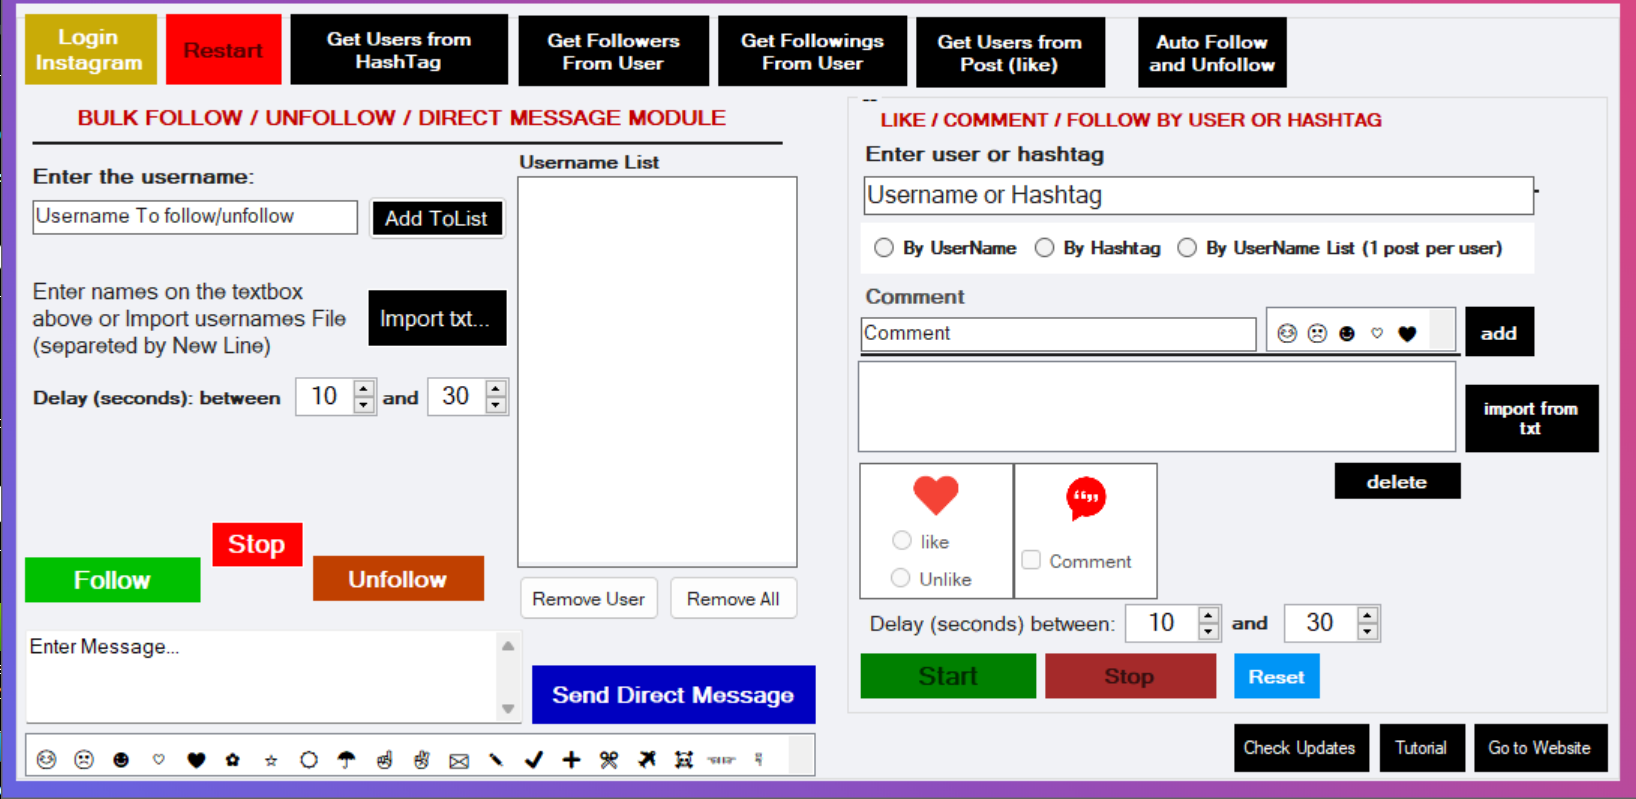Open Get Followers From User
The width and height of the screenshot is (1636, 799).
click(613, 52)
